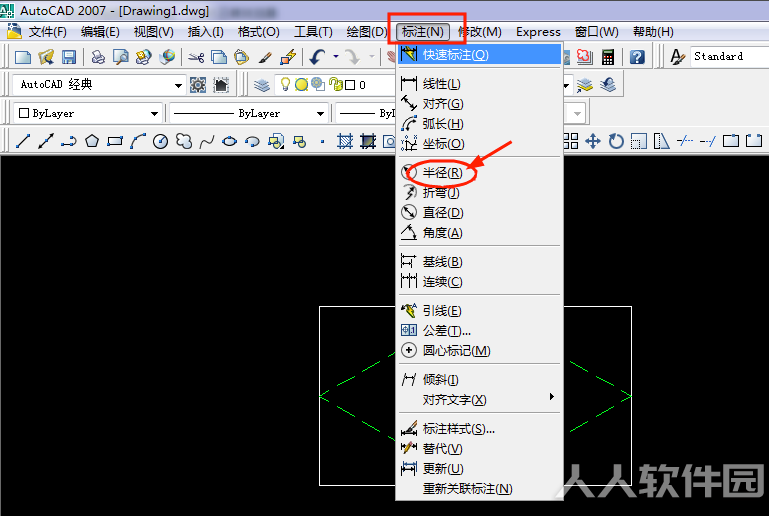Select the Scale modify tool
Screen dimensions: 769x516
(x=639, y=141)
